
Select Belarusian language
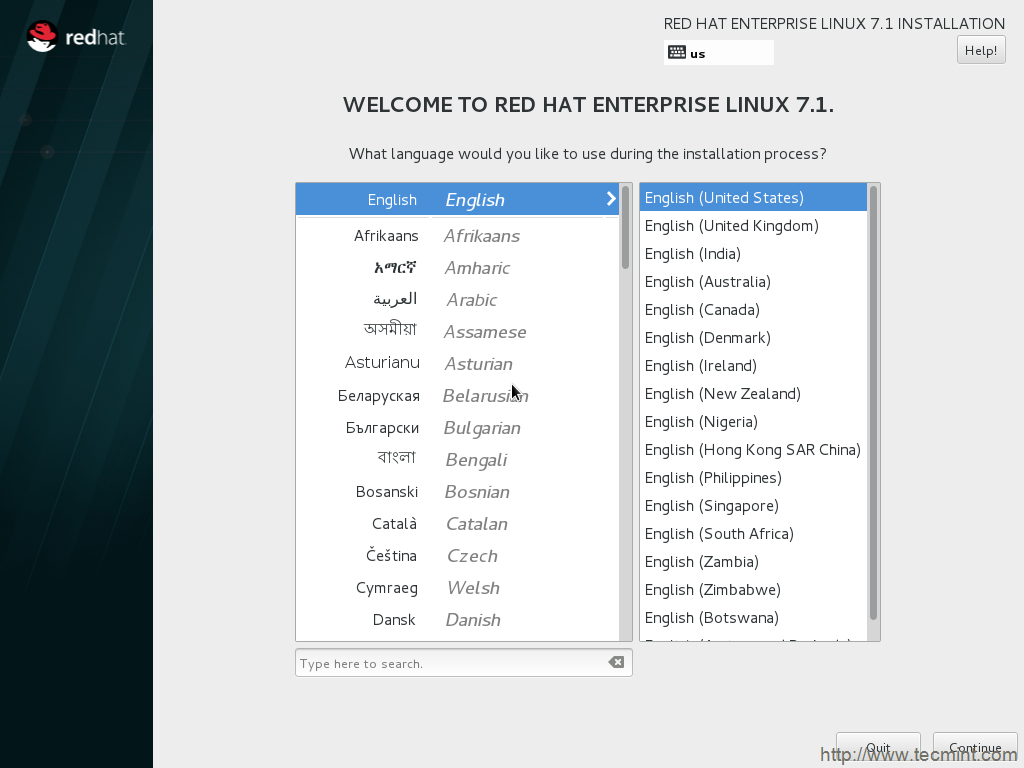tap(457, 396)
